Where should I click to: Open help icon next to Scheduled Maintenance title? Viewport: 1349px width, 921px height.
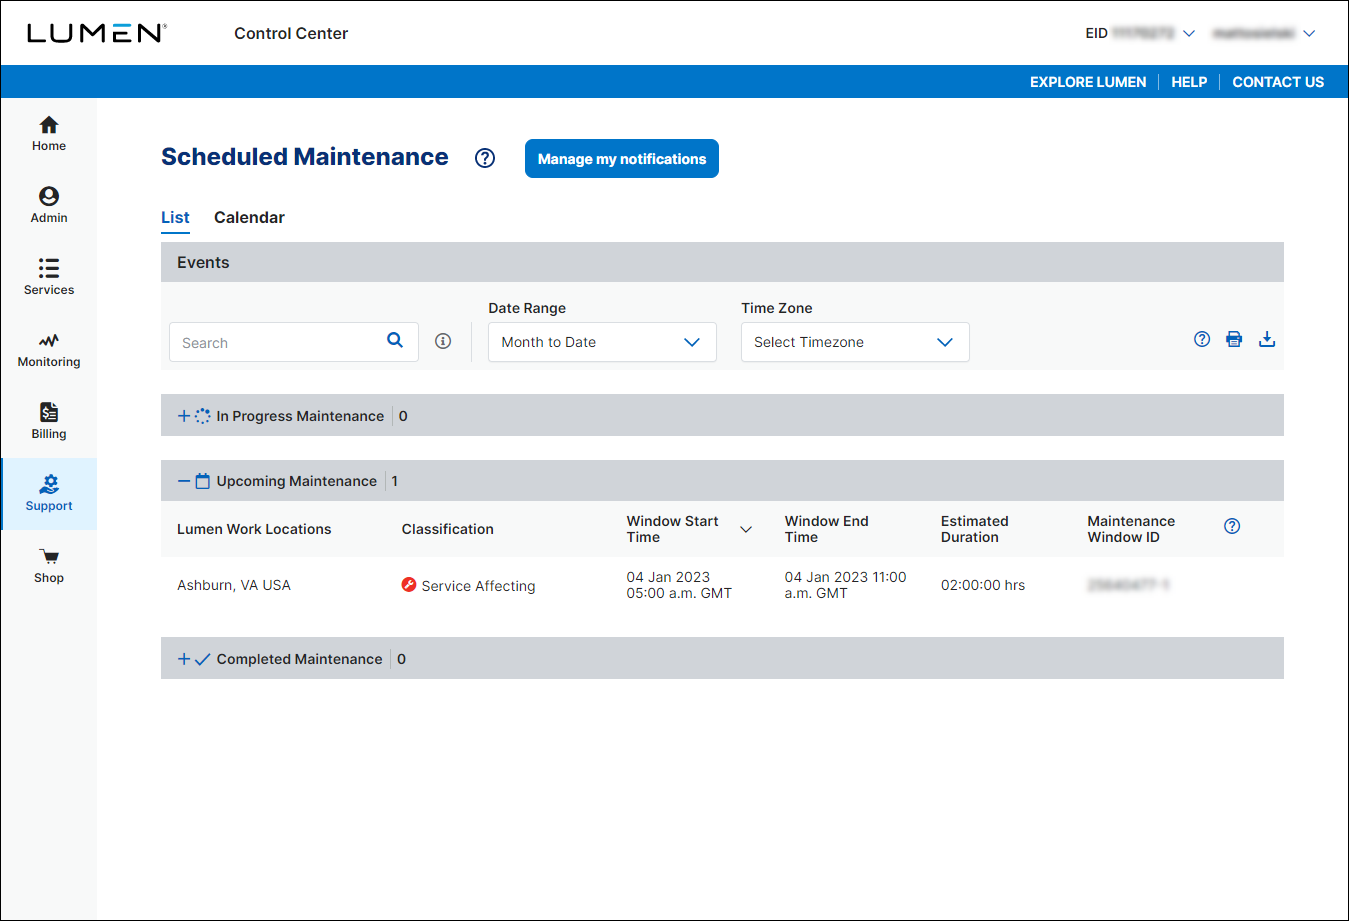pos(485,158)
